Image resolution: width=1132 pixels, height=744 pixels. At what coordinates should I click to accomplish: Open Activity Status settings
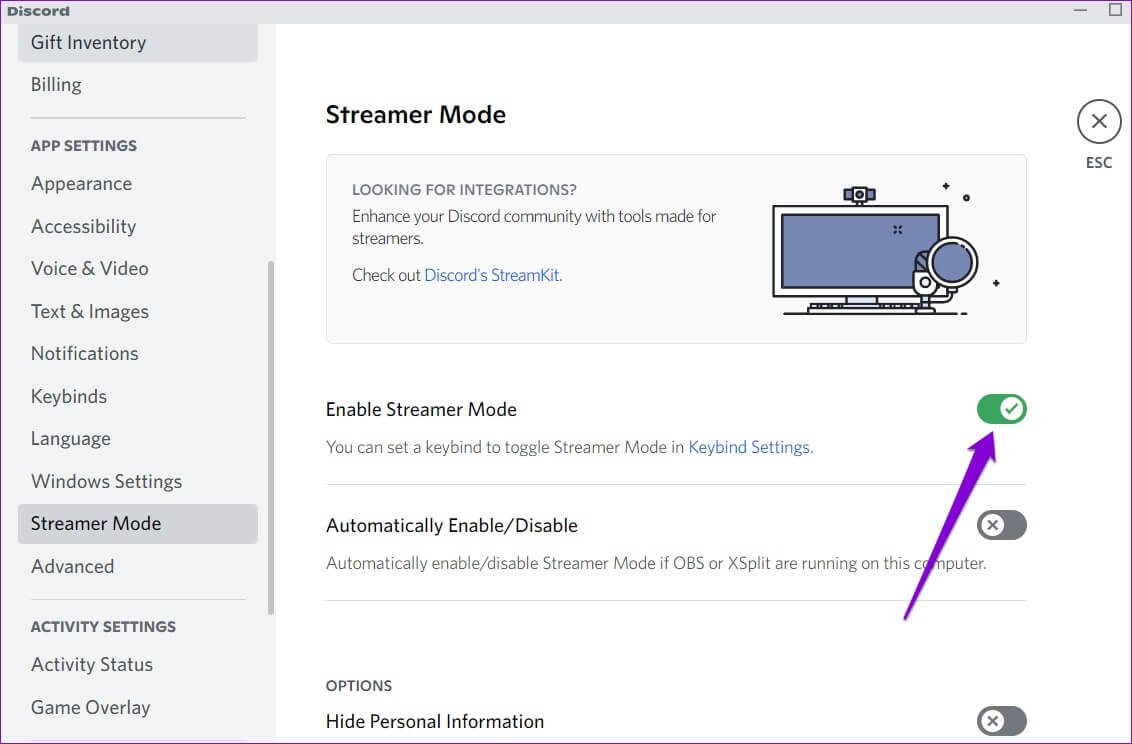point(138,665)
